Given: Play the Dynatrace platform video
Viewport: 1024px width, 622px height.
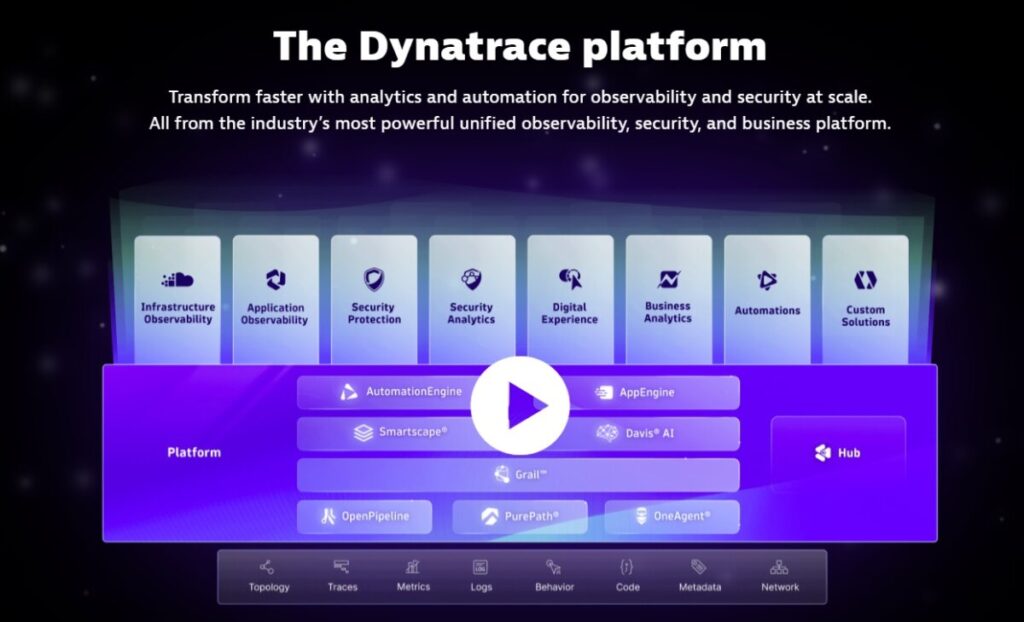Looking at the screenshot, I should [x=521, y=404].
